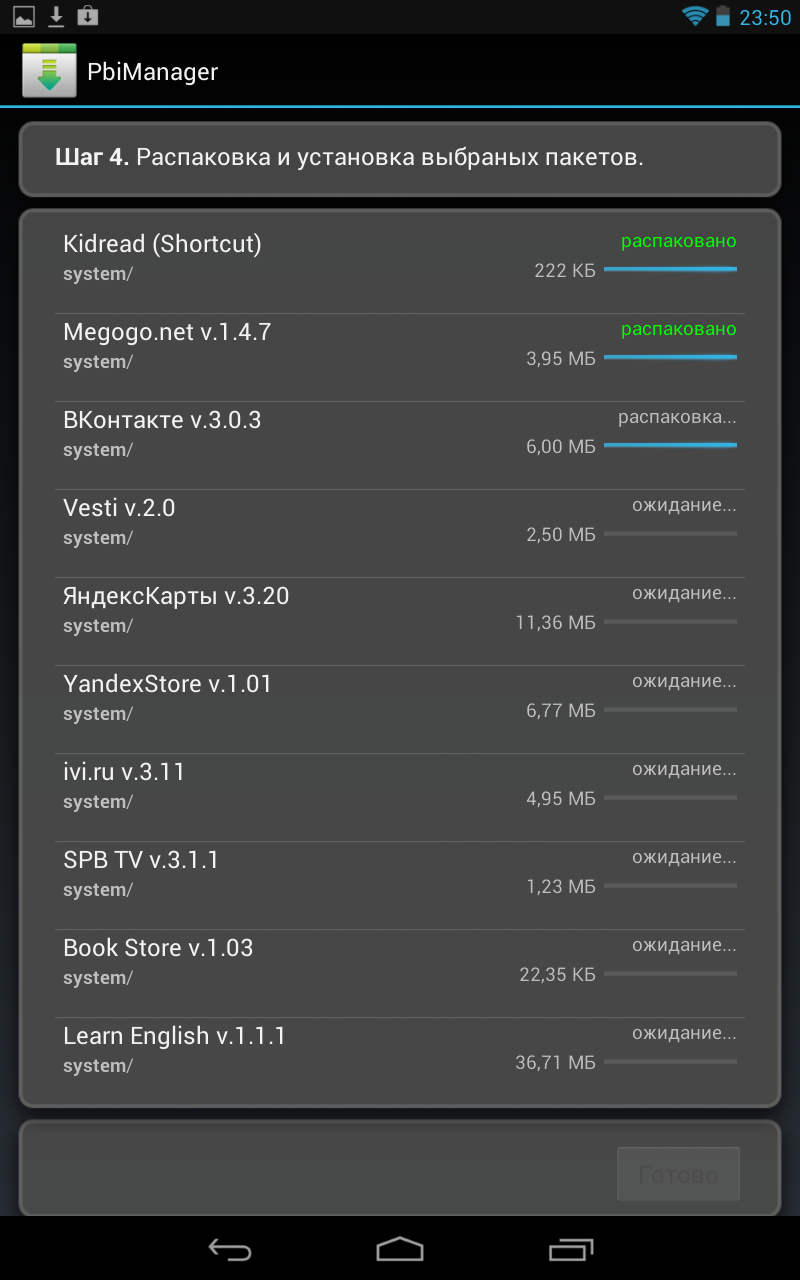Tap the Android Back navigation button

(x=230, y=1248)
